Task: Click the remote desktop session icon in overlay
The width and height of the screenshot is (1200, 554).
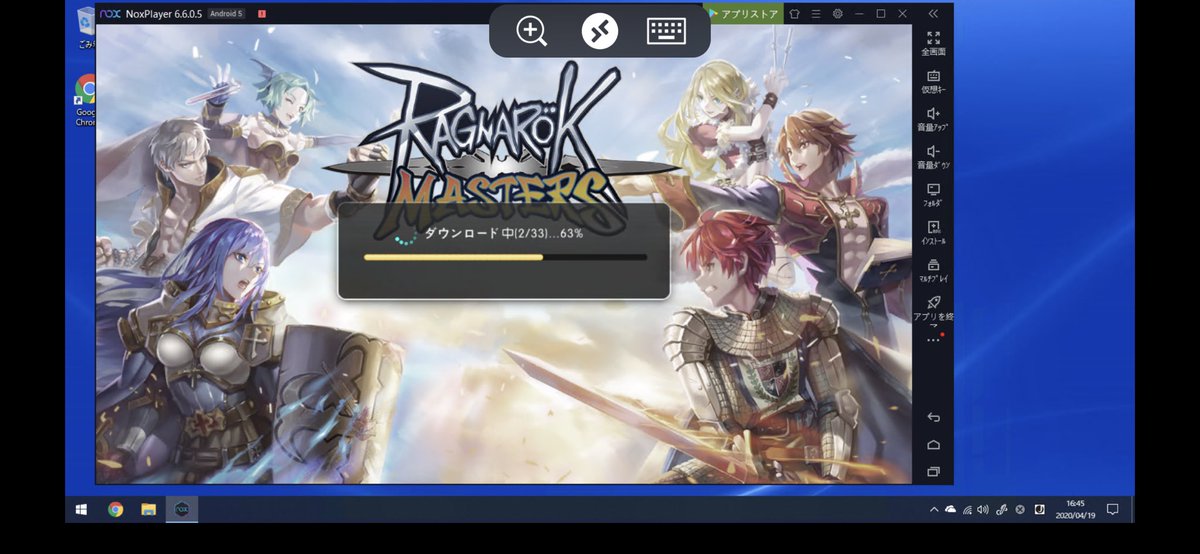Action: point(600,31)
